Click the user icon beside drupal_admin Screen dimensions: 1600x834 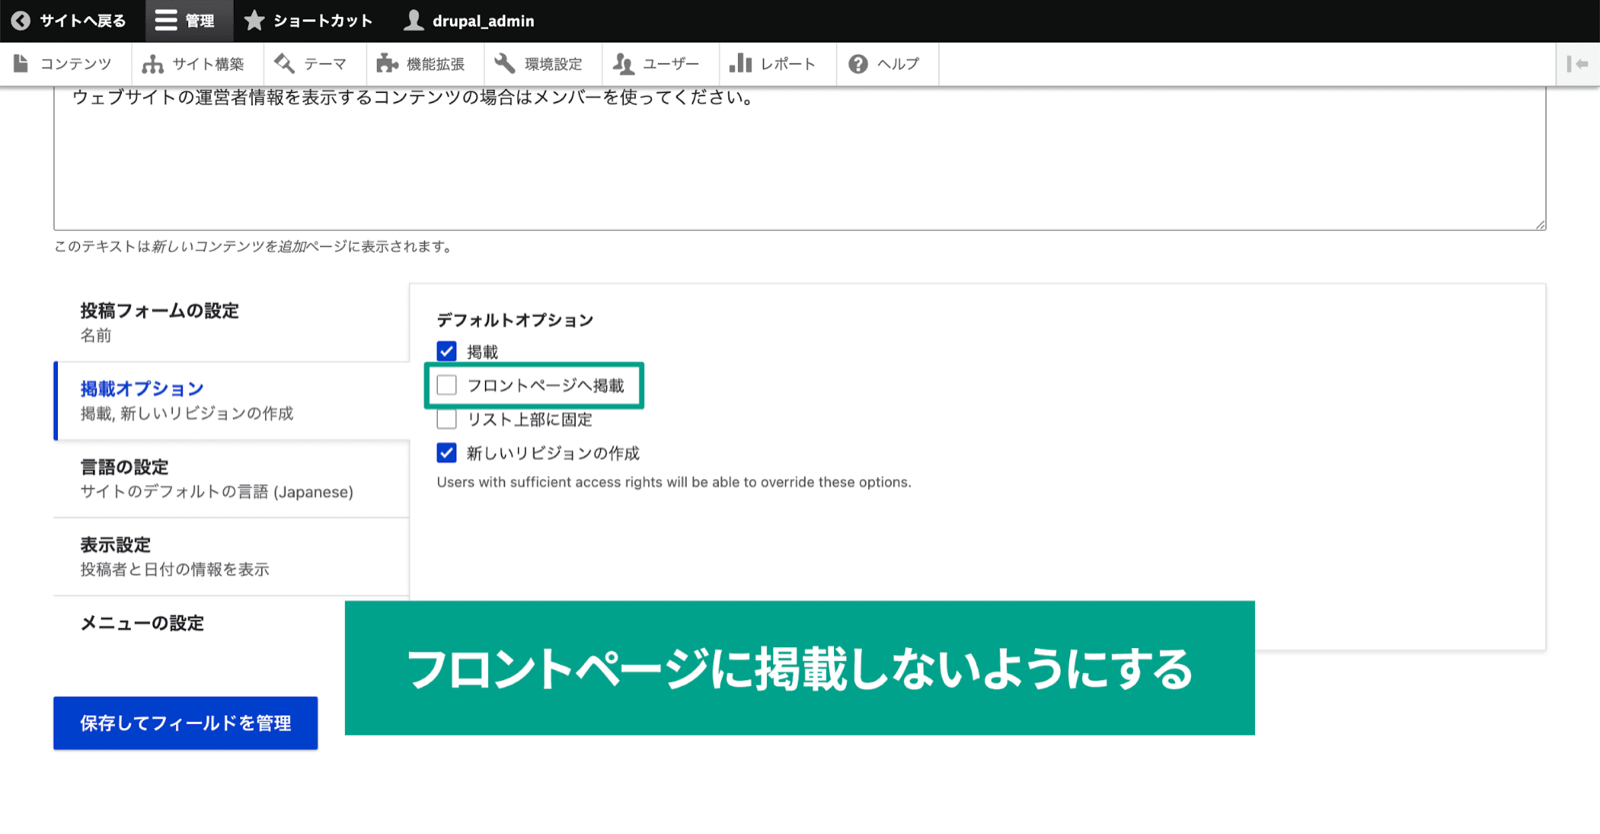click(x=413, y=20)
